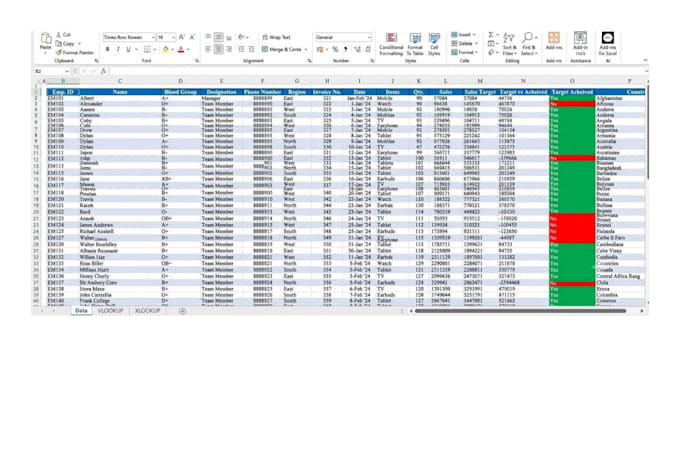Decrease font size with the smaller A icon
The image size is (680, 459).
coord(192,37)
